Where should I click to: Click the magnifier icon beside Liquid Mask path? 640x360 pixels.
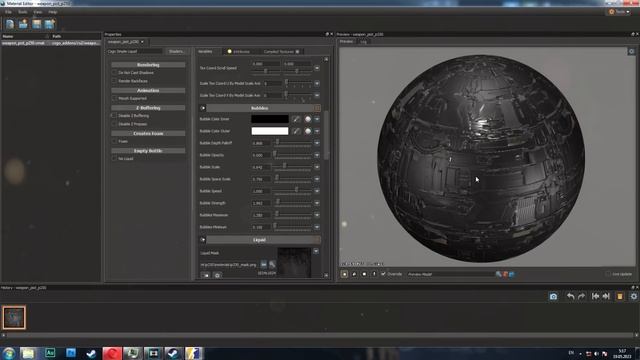tap(272, 264)
